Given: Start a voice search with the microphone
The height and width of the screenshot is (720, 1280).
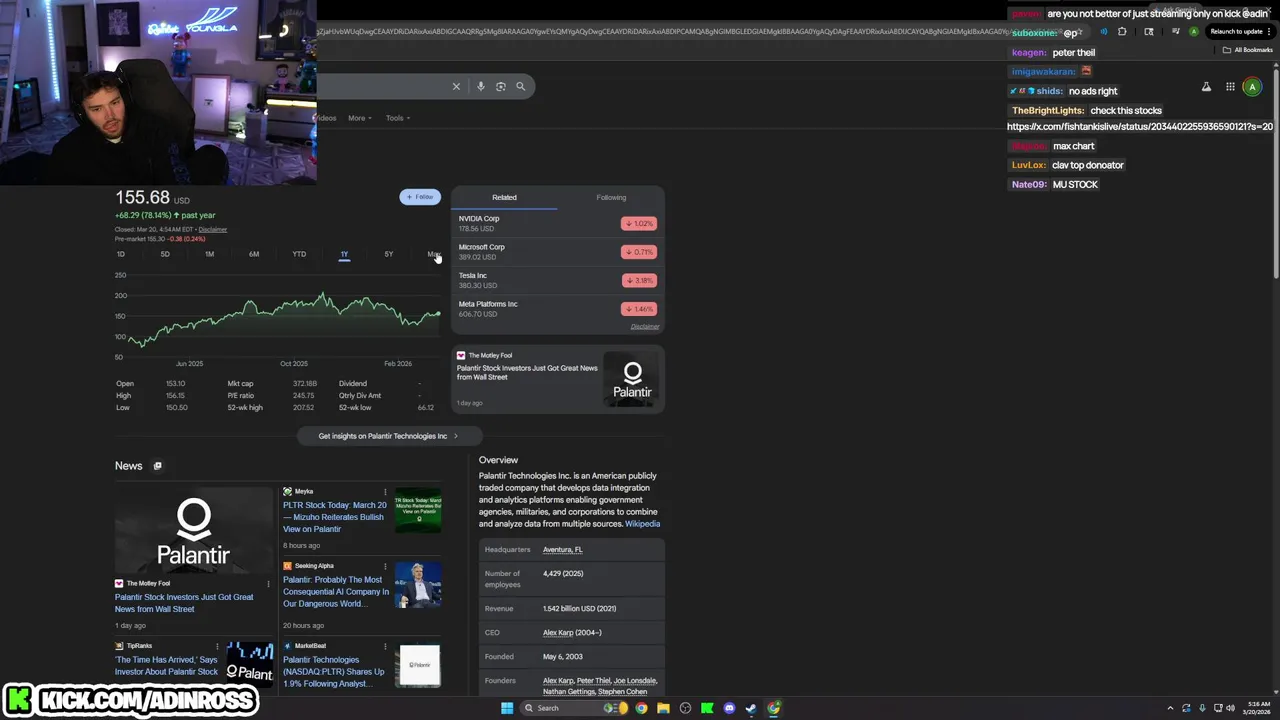Looking at the screenshot, I should [481, 86].
